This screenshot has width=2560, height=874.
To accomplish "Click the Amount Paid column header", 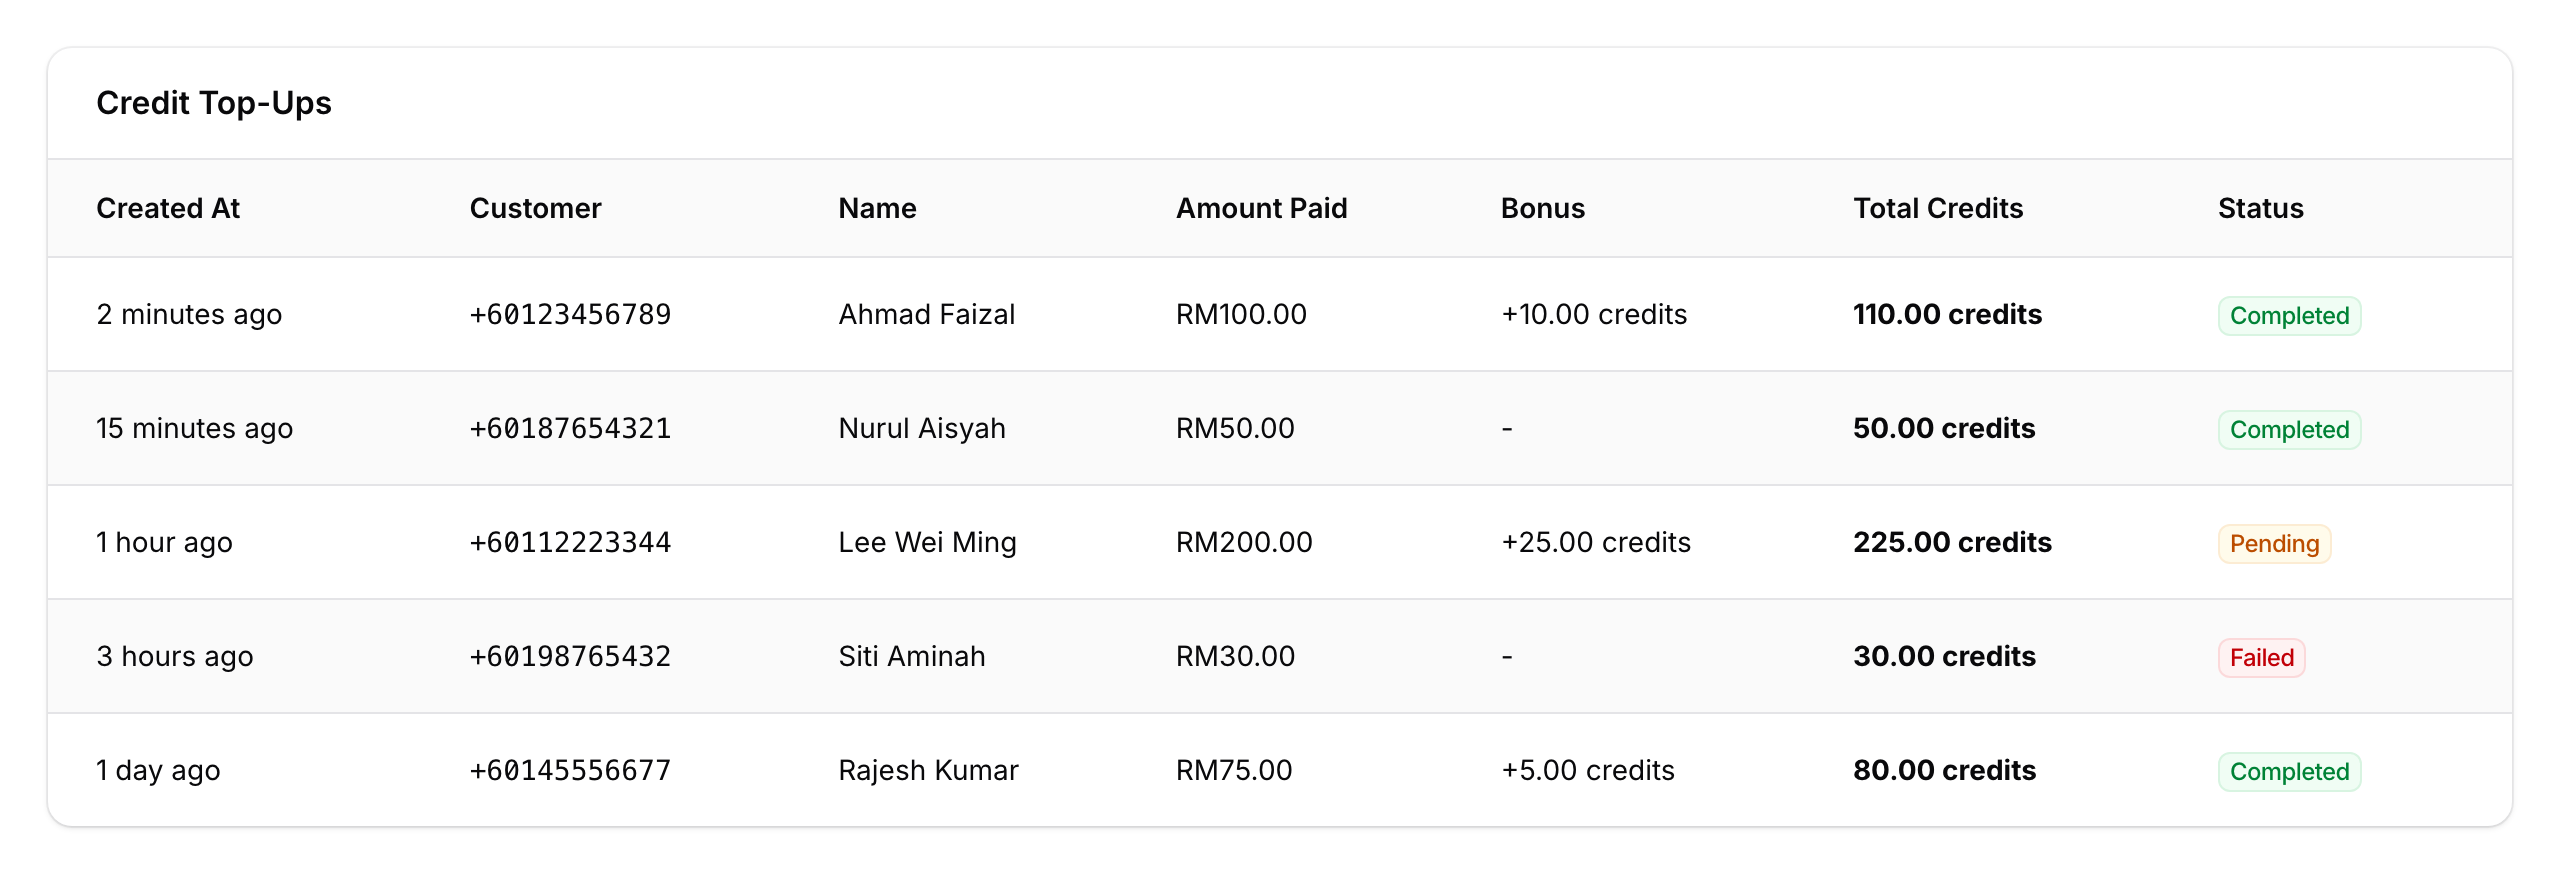I will coord(1261,208).
